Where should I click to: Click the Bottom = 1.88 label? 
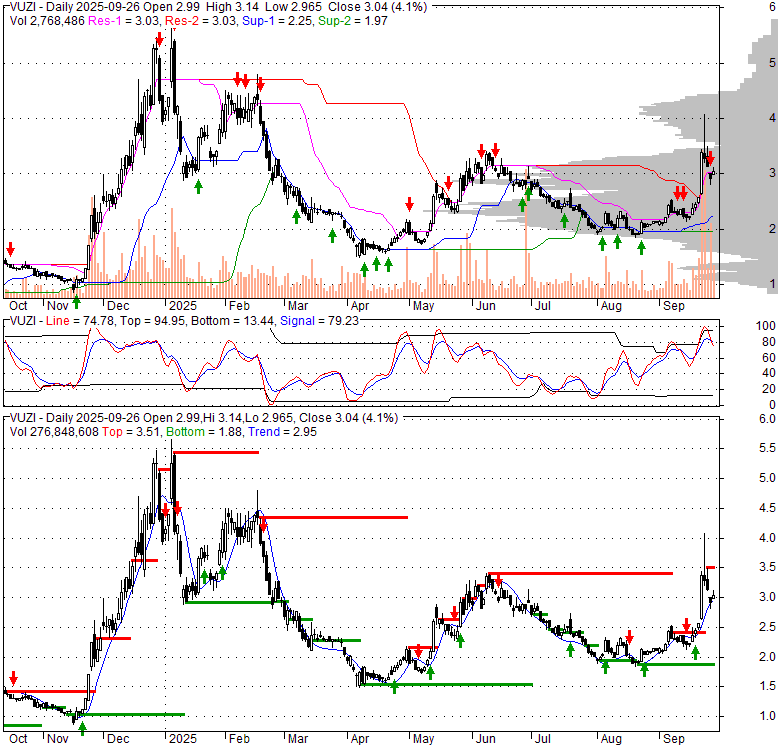(x=204, y=432)
